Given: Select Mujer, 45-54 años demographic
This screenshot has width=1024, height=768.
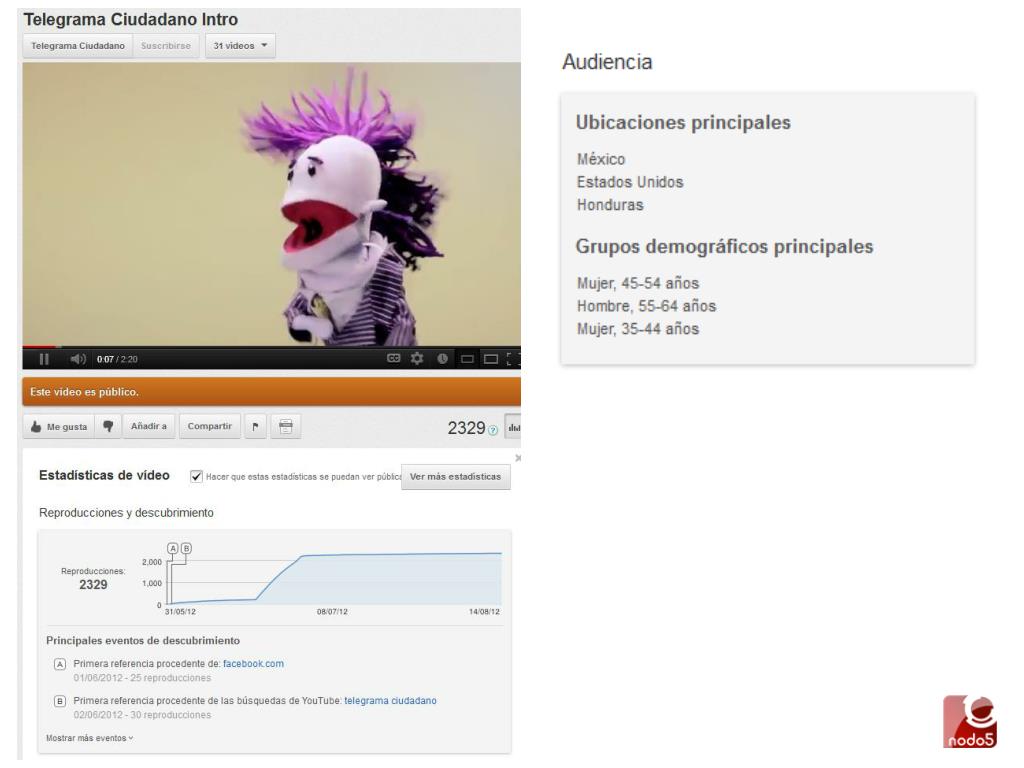Looking at the screenshot, I should [x=638, y=283].
